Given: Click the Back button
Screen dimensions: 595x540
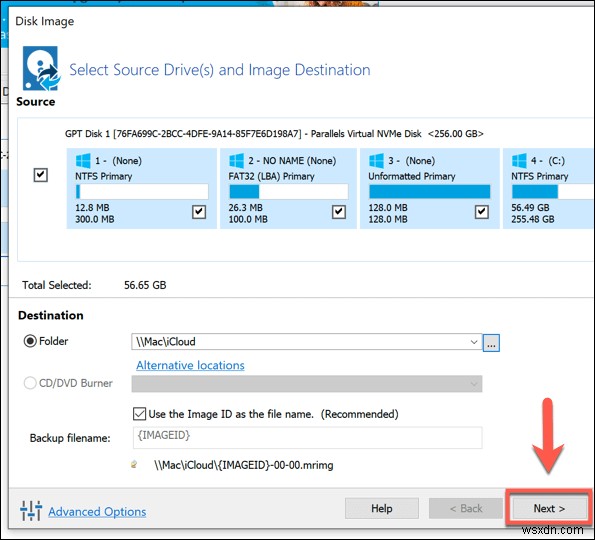Looking at the screenshot, I should tap(466, 508).
